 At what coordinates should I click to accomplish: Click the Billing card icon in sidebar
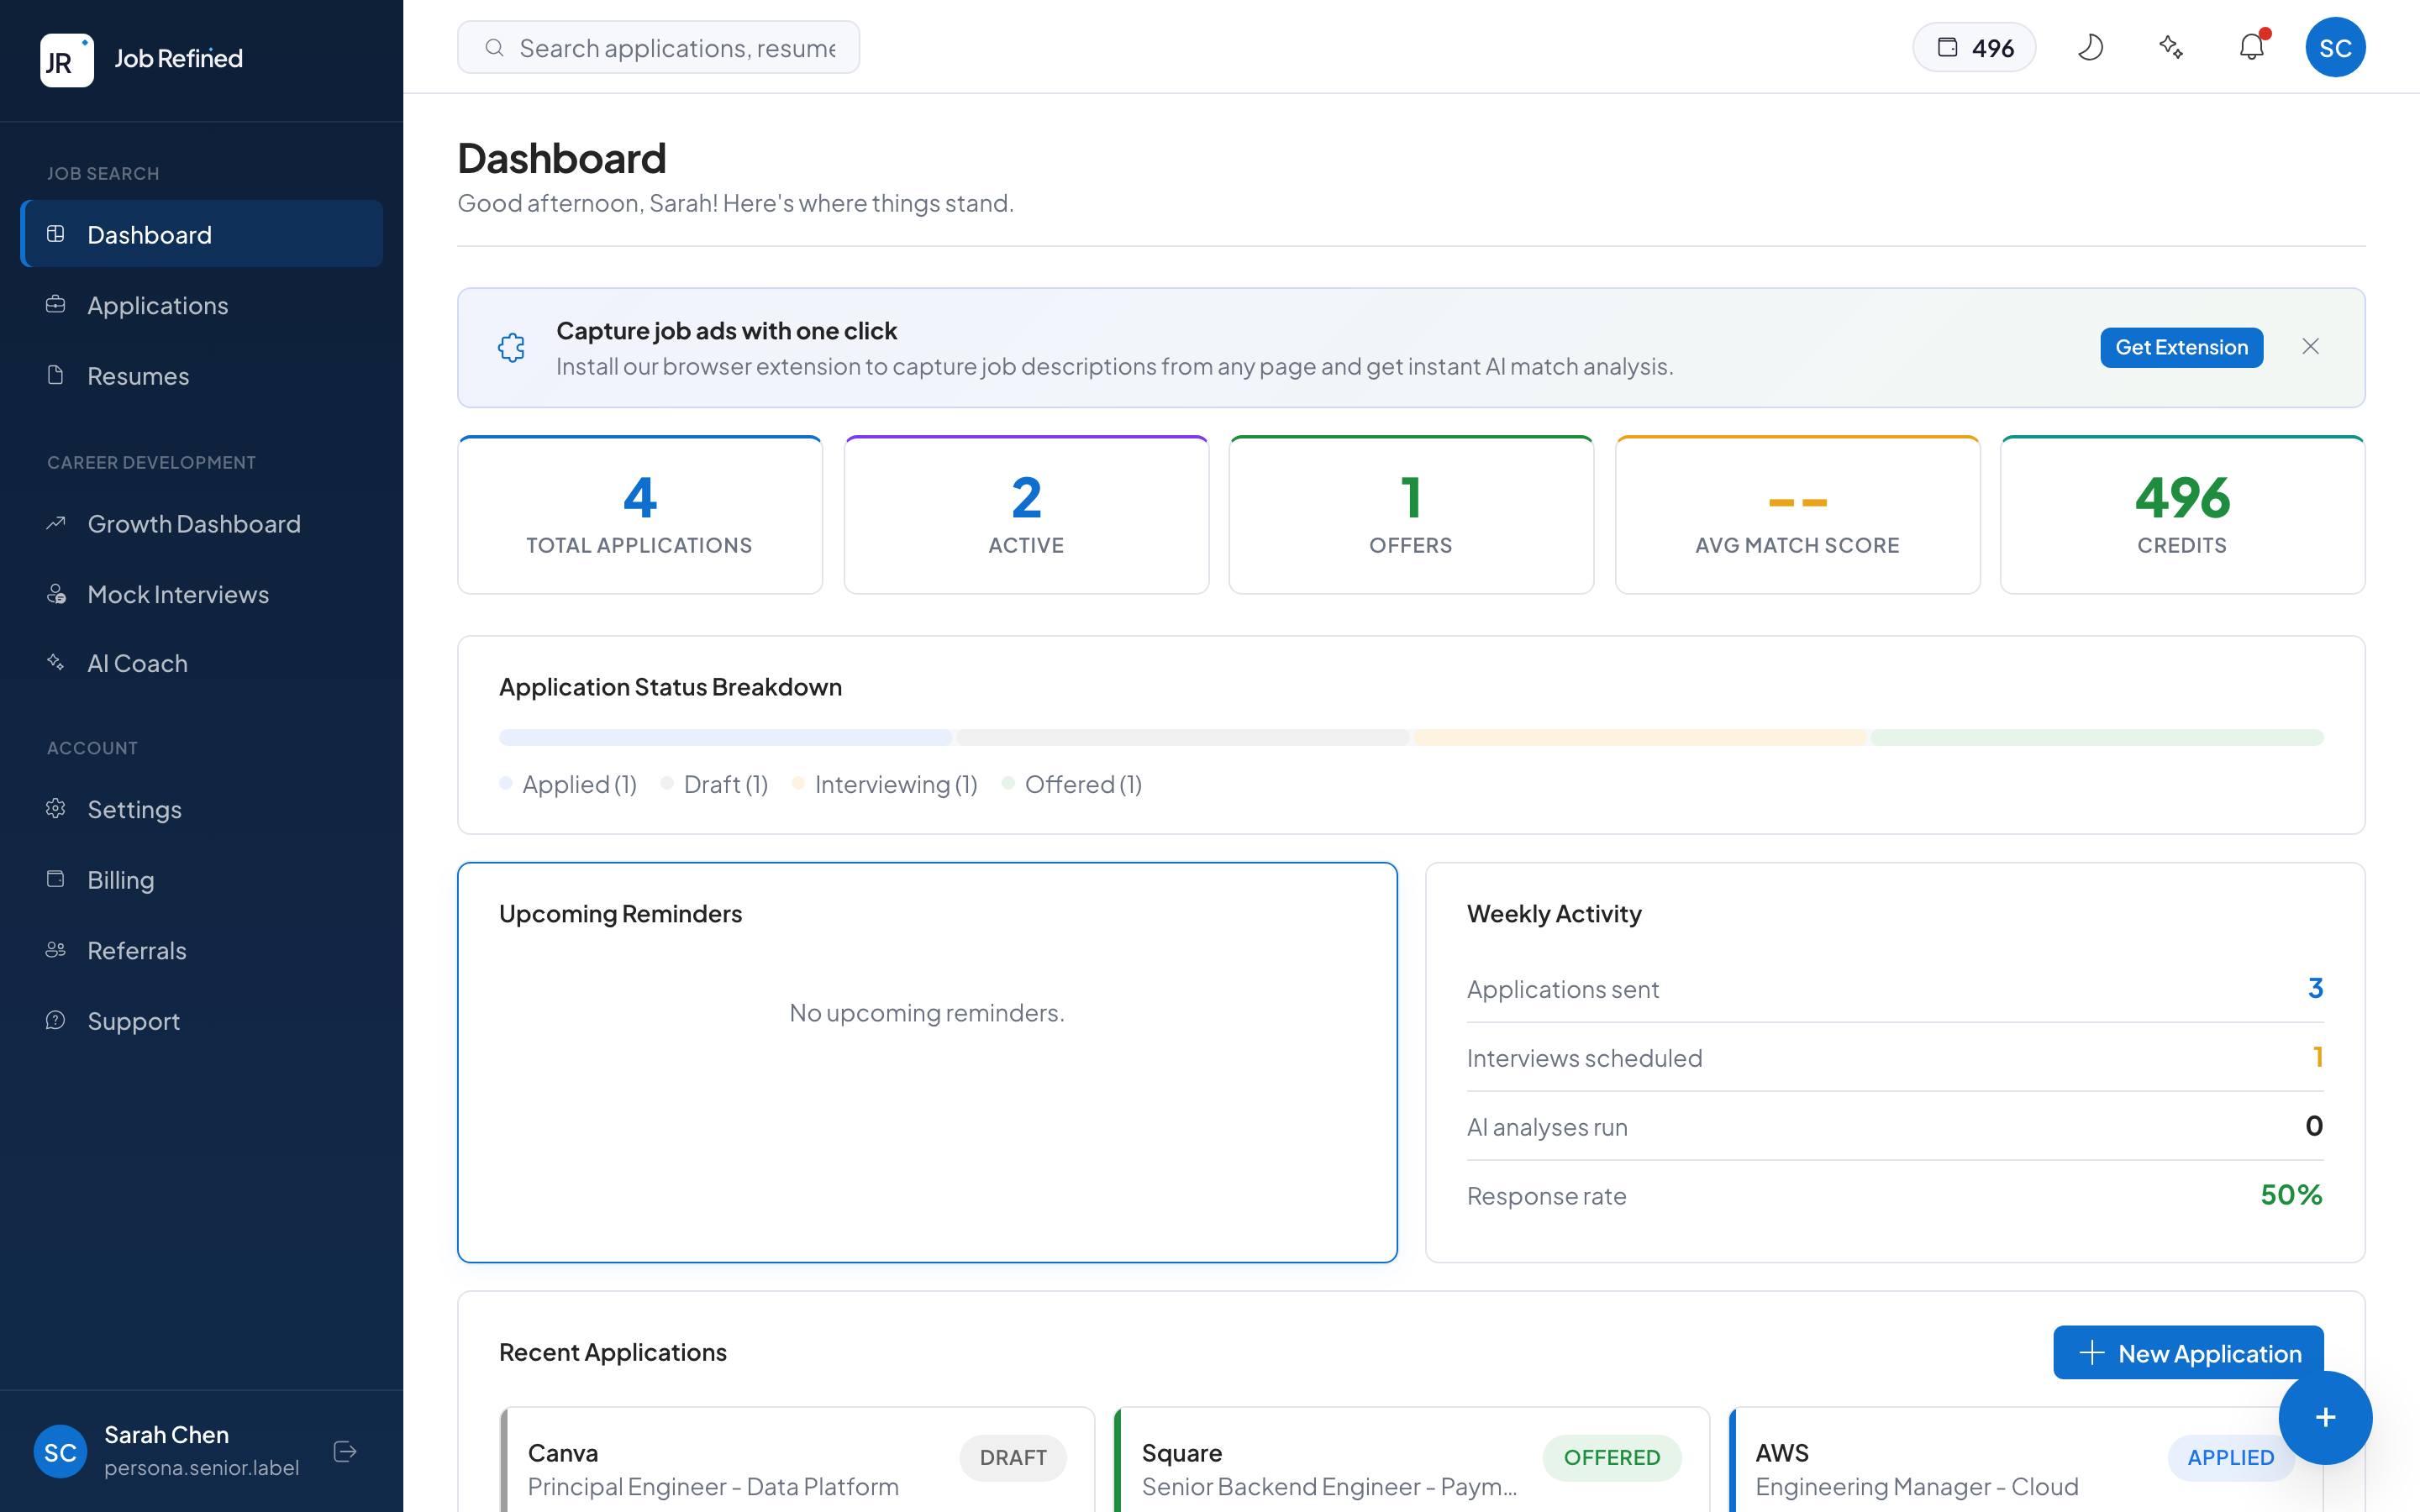coord(56,879)
